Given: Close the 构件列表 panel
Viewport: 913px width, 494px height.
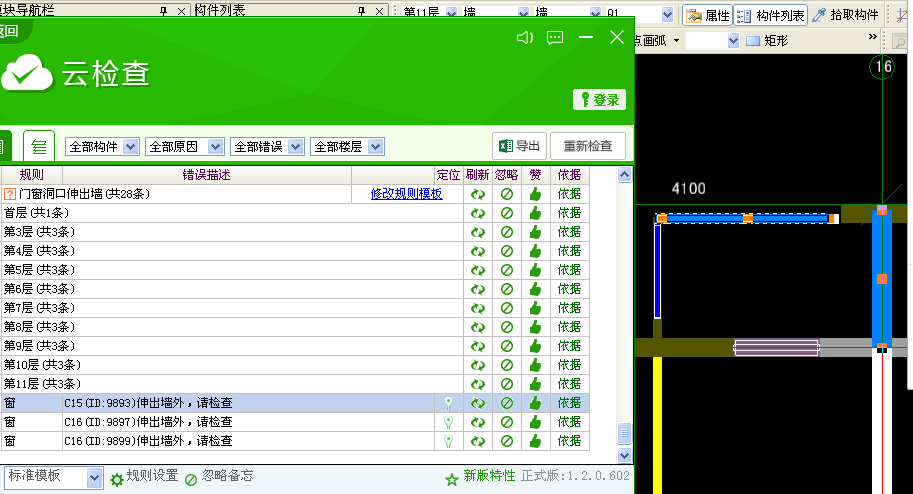Looking at the screenshot, I should tap(380, 11).
